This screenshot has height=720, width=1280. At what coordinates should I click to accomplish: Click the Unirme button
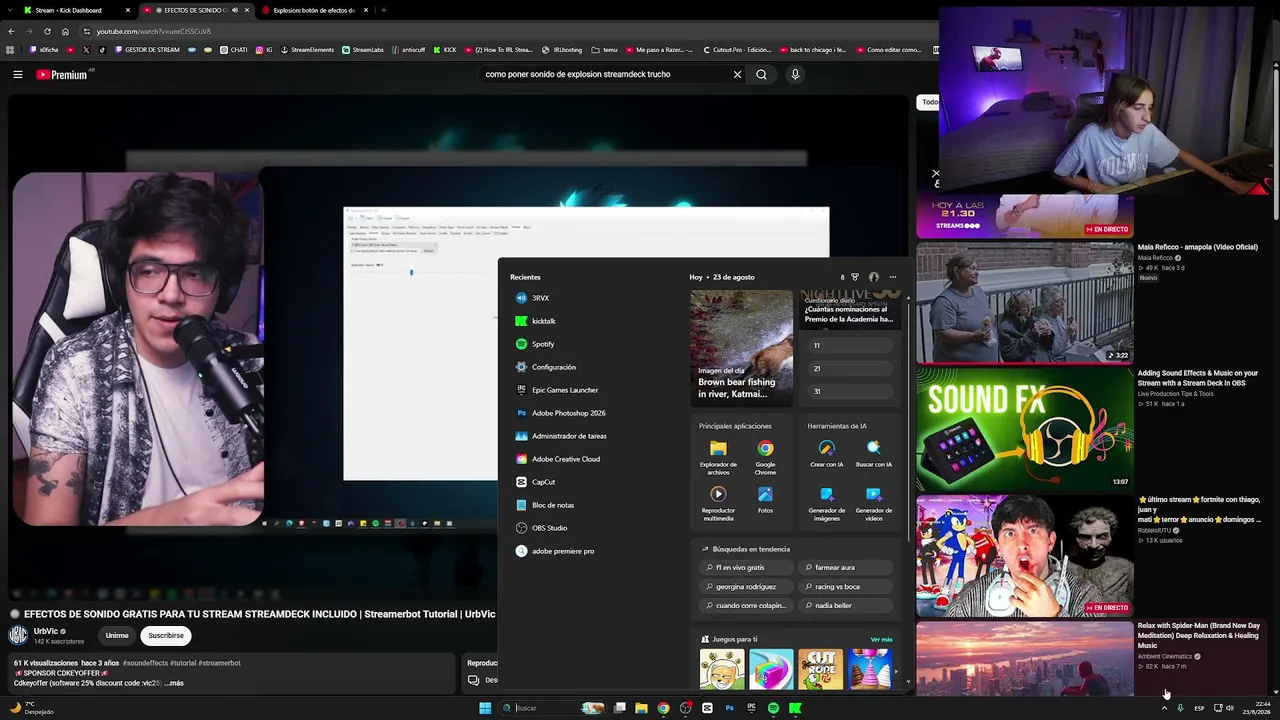[x=117, y=635]
